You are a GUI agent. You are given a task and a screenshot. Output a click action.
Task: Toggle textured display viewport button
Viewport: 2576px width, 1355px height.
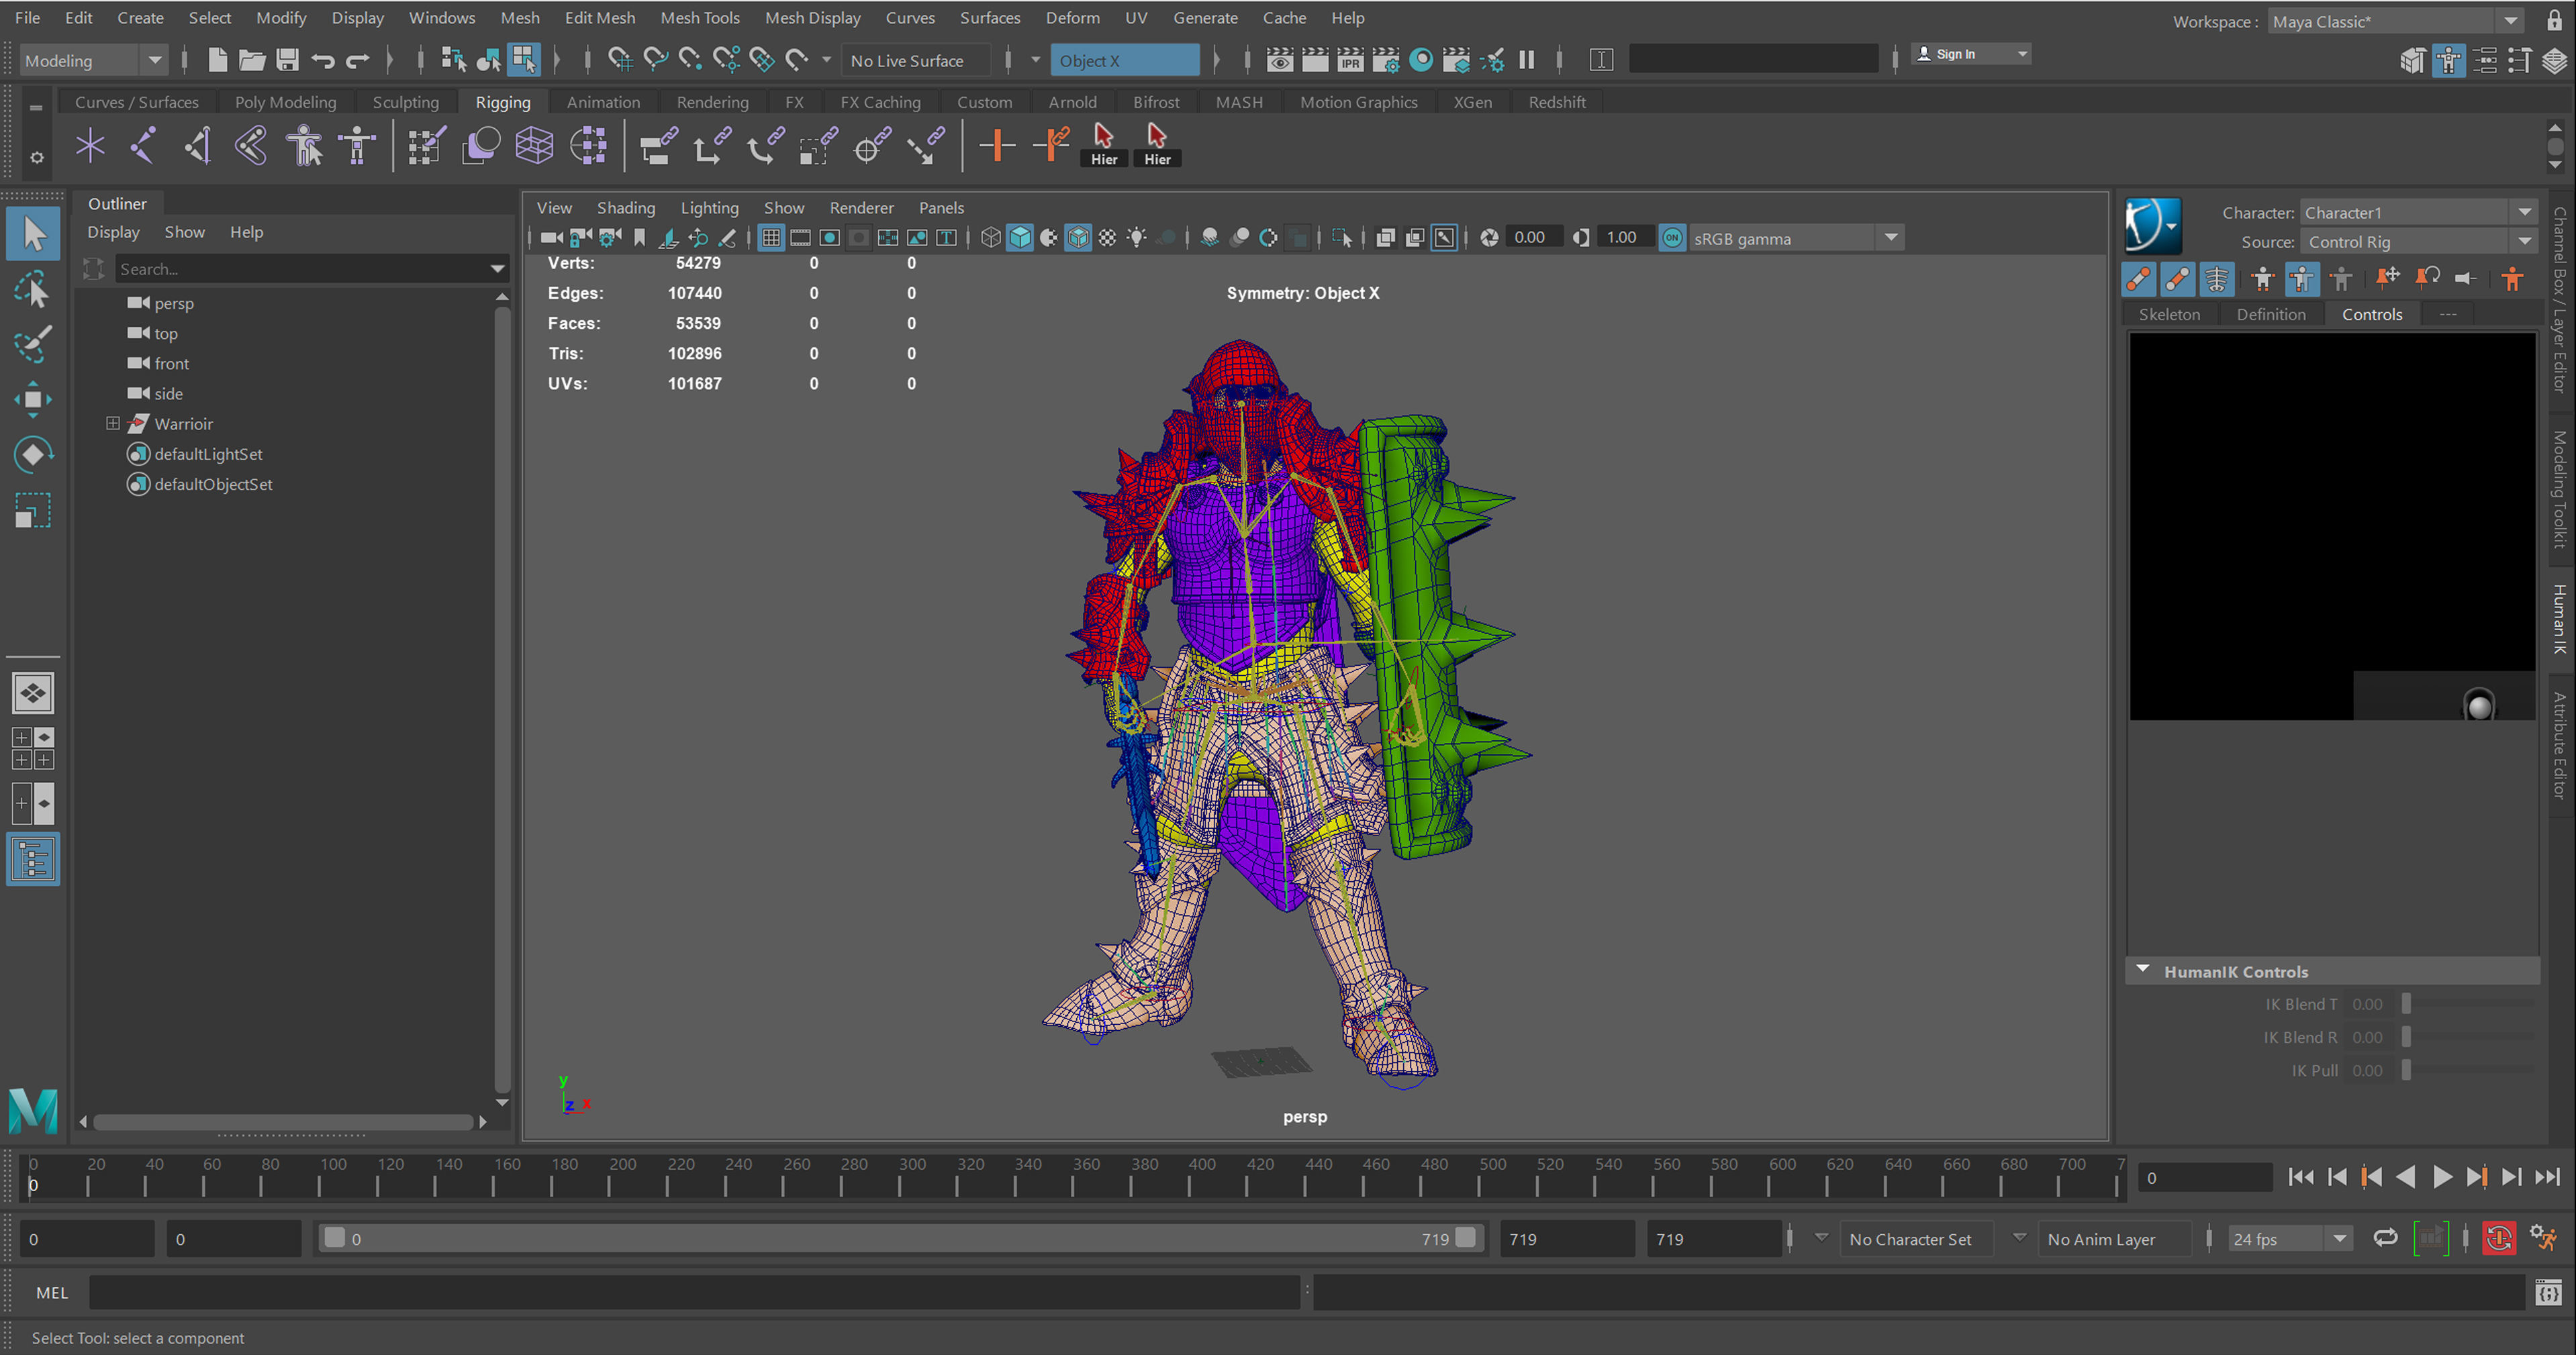tap(1108, 238)
